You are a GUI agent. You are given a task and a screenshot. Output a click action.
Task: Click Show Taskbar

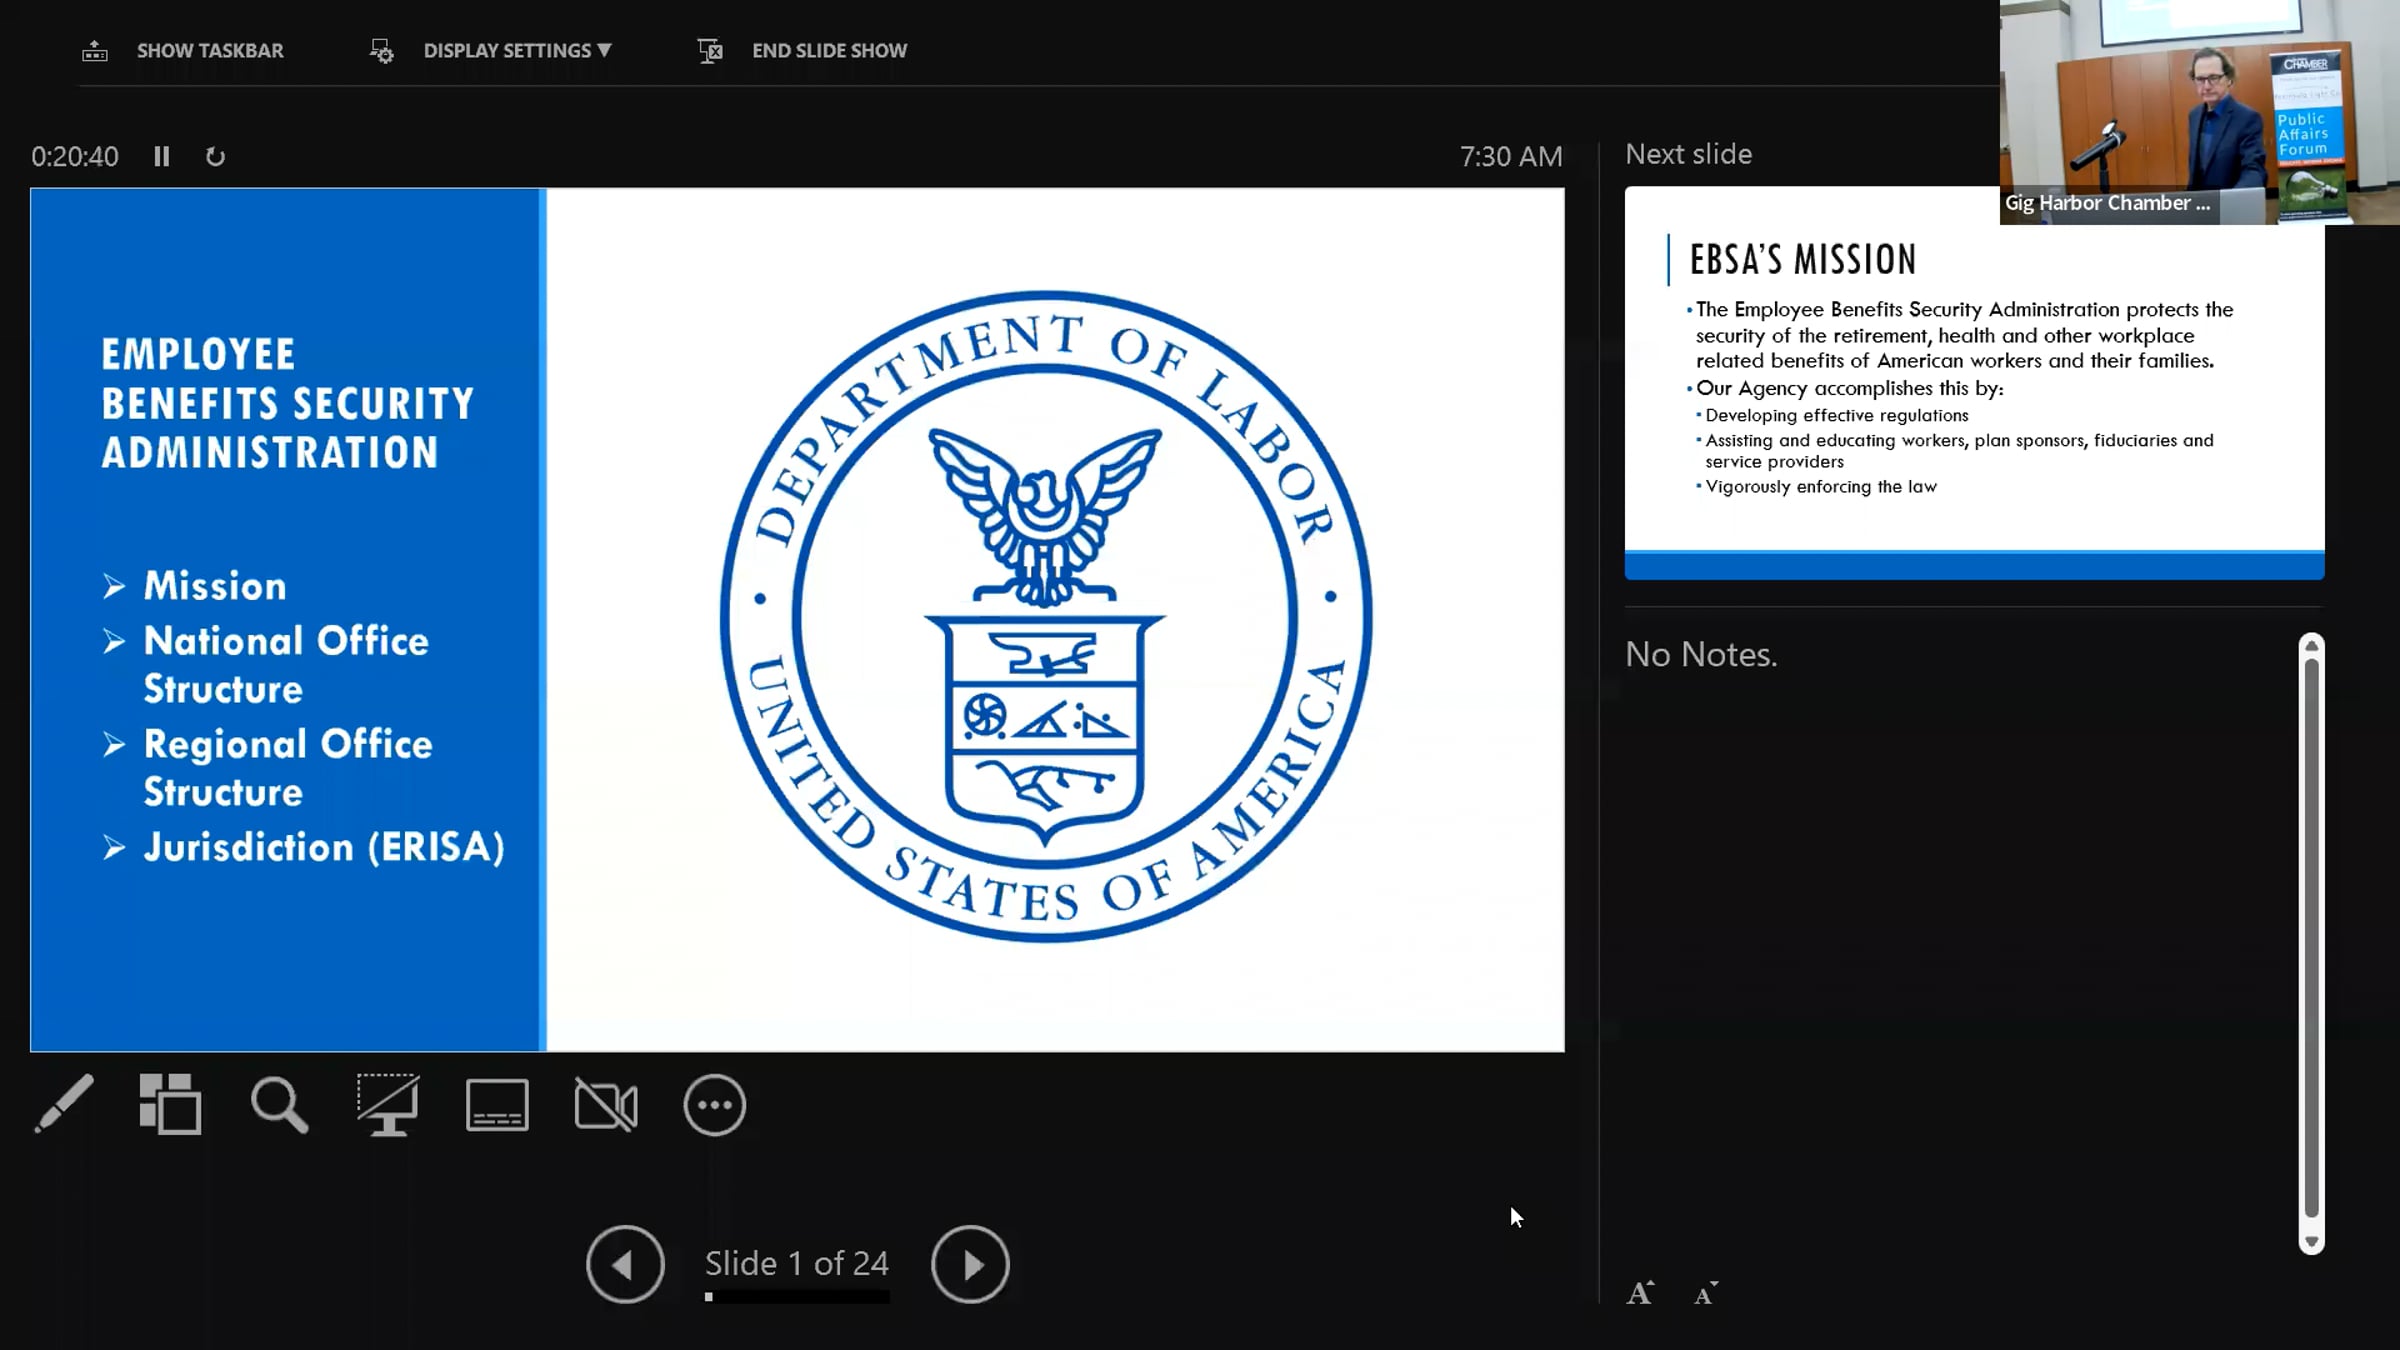[183, 50]
